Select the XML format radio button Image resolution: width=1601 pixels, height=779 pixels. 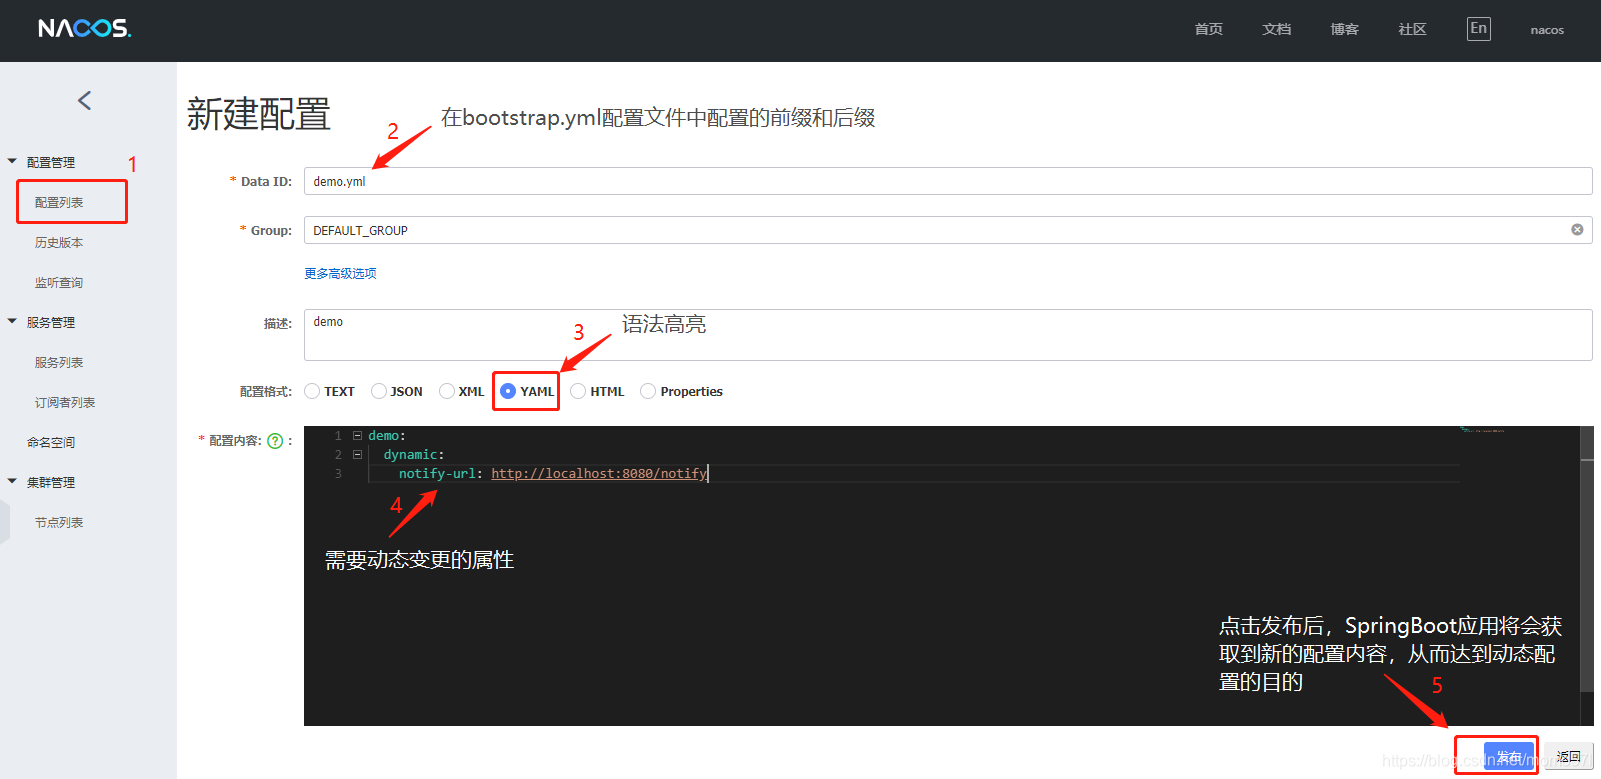(447, 391)
